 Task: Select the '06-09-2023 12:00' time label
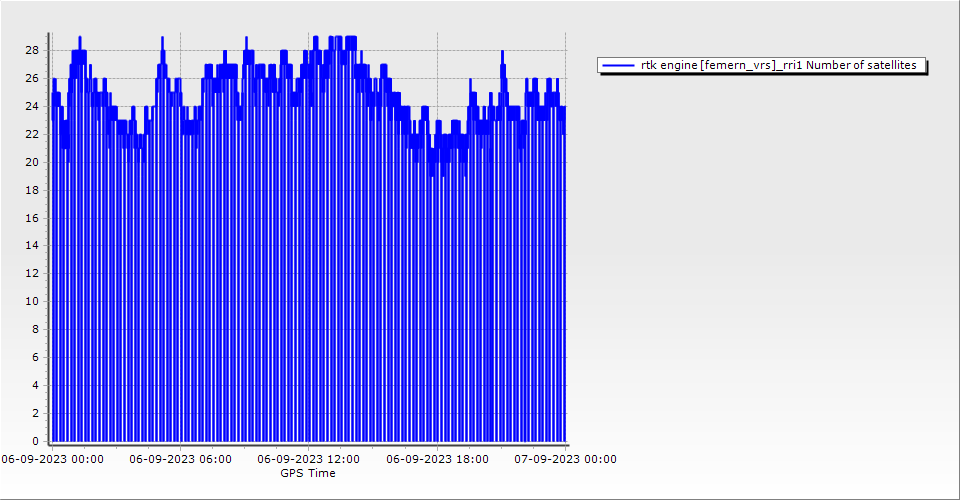309,460
